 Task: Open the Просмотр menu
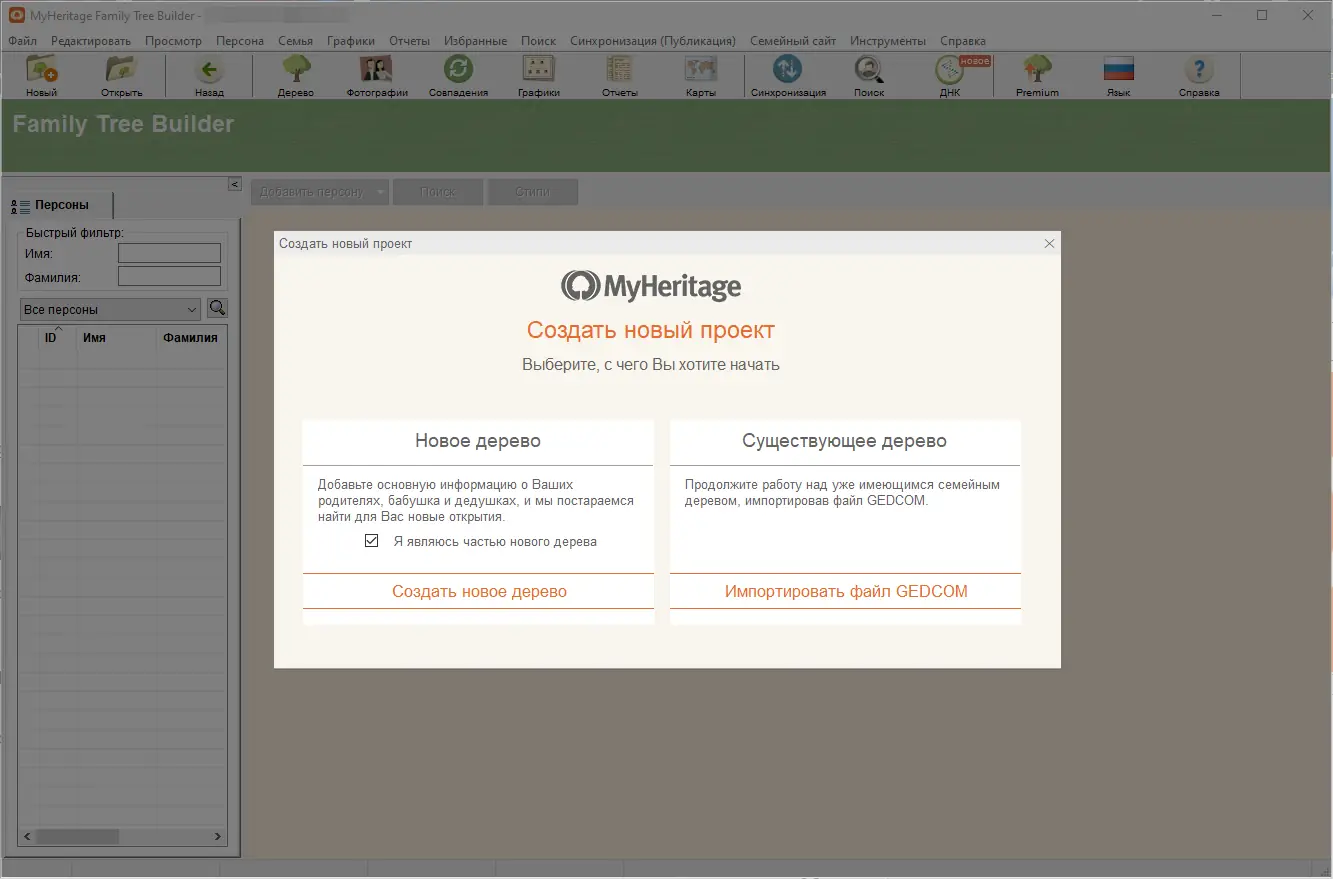point(173,41)
